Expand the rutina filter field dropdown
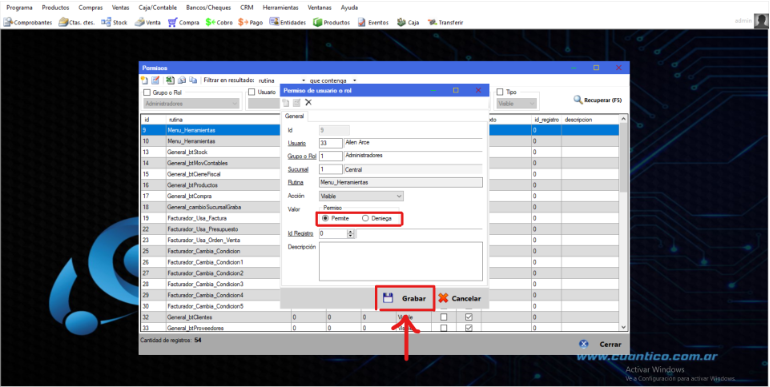The image size is (770, 387). click(282, 81)
